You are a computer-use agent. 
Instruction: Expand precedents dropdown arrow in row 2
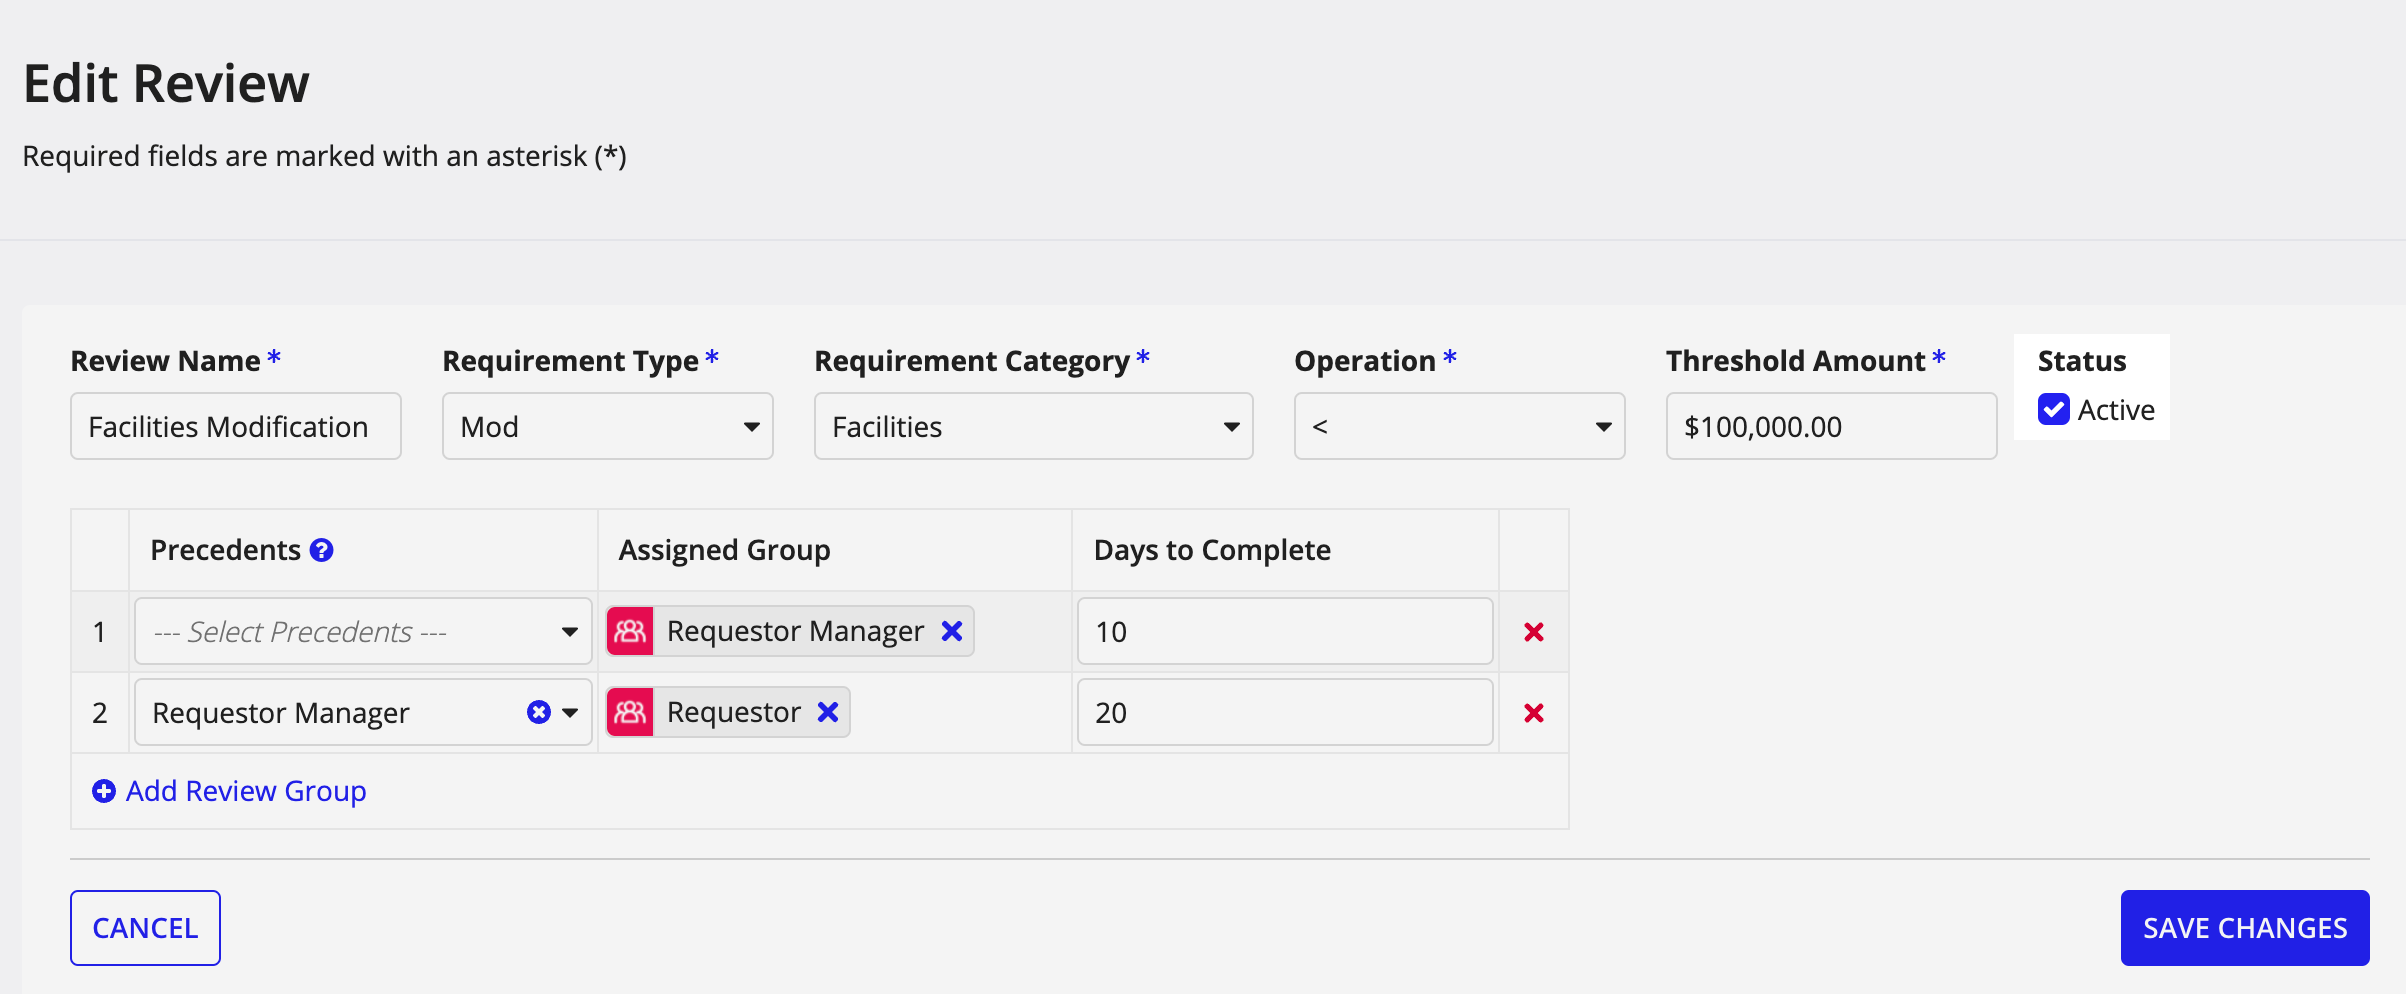[x=571, y=713]
